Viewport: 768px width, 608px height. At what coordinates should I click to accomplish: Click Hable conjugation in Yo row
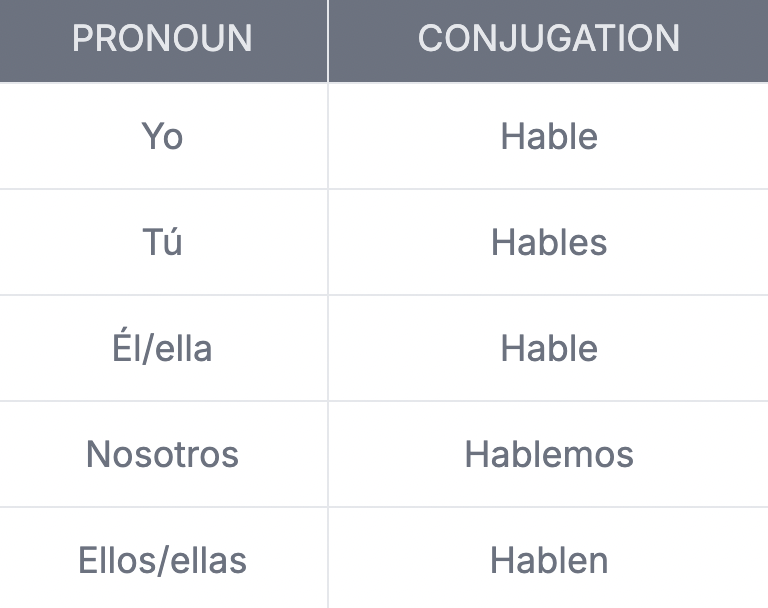[549, 136]
